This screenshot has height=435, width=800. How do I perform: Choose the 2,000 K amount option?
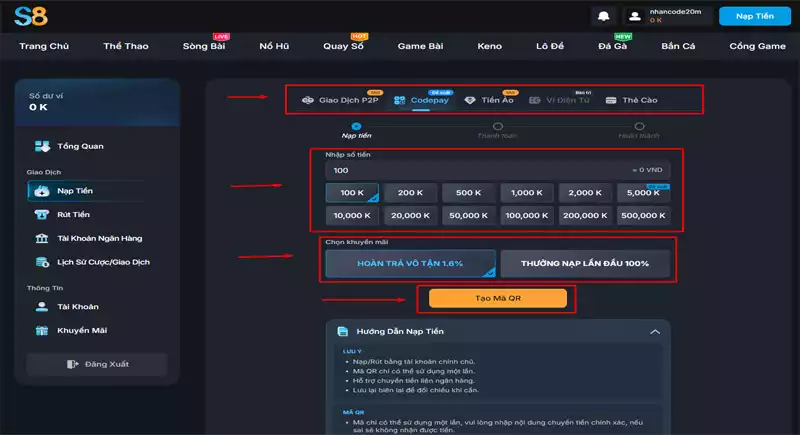[x=585, y=193]
